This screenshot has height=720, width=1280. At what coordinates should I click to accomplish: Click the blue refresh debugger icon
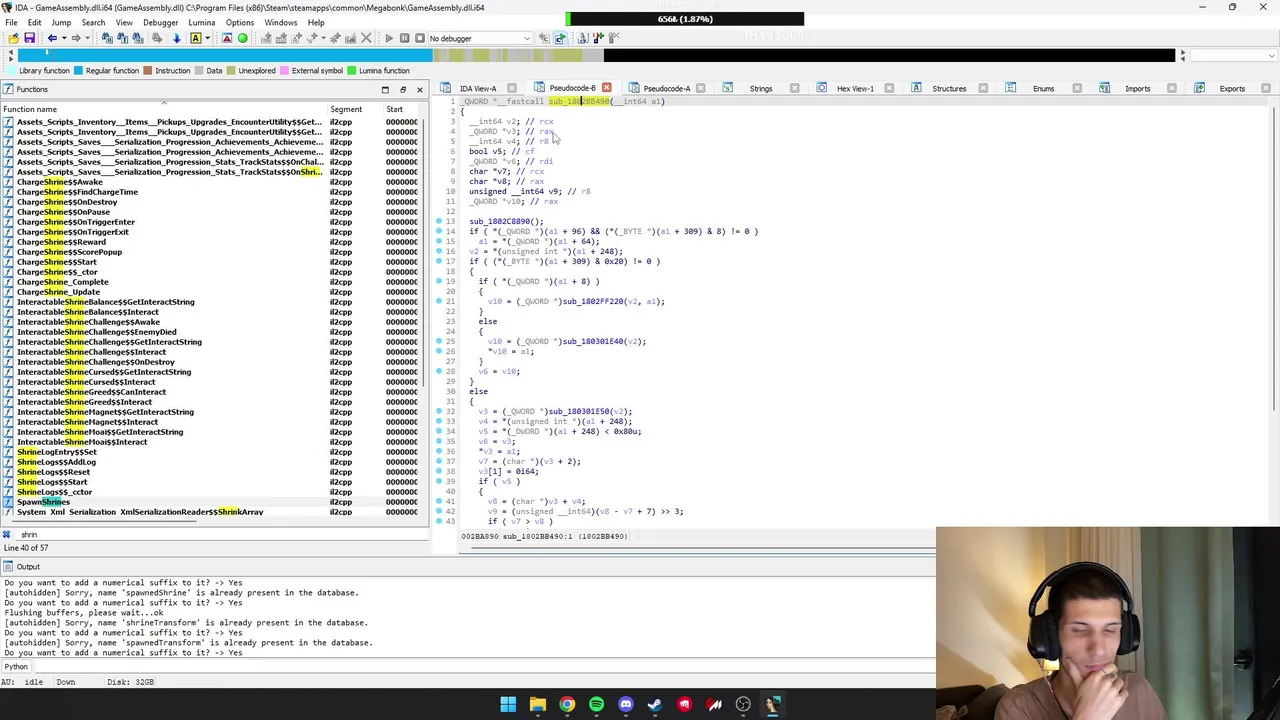[x=560, y=38]
